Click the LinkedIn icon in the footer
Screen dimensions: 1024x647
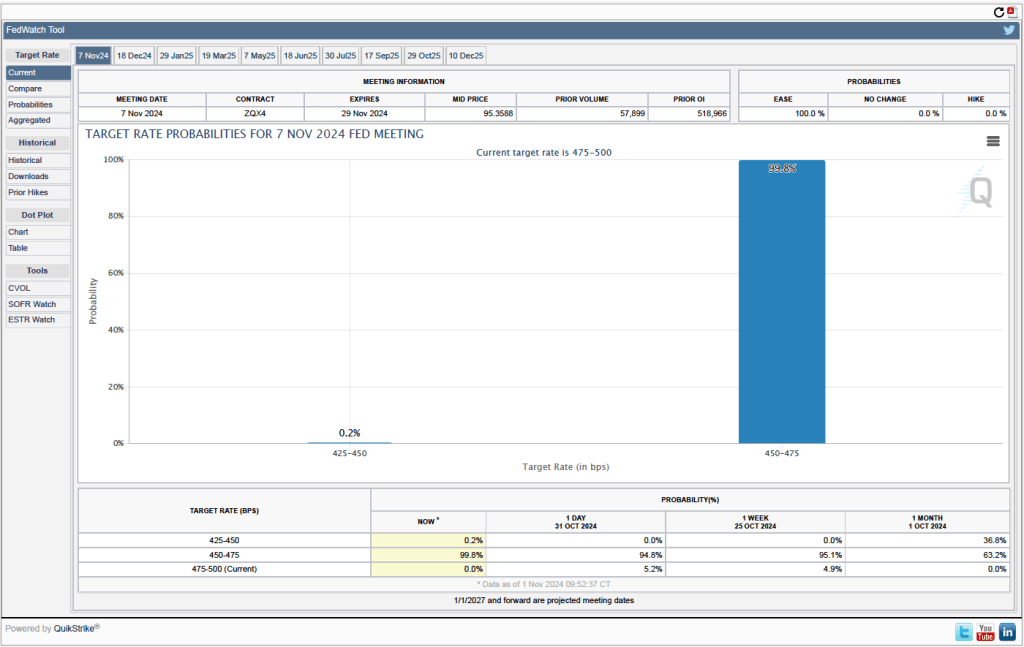tap(1007, 632)
